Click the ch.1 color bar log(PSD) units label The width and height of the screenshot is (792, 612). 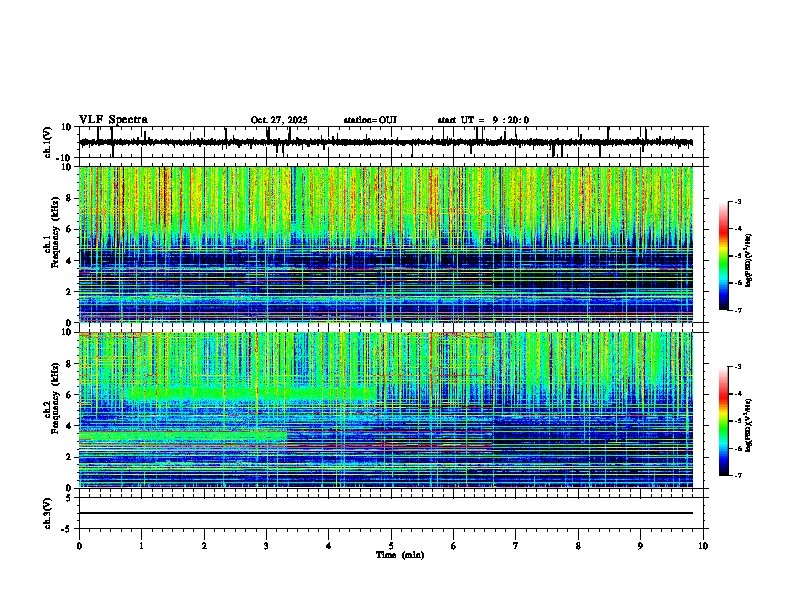[750, 261]
